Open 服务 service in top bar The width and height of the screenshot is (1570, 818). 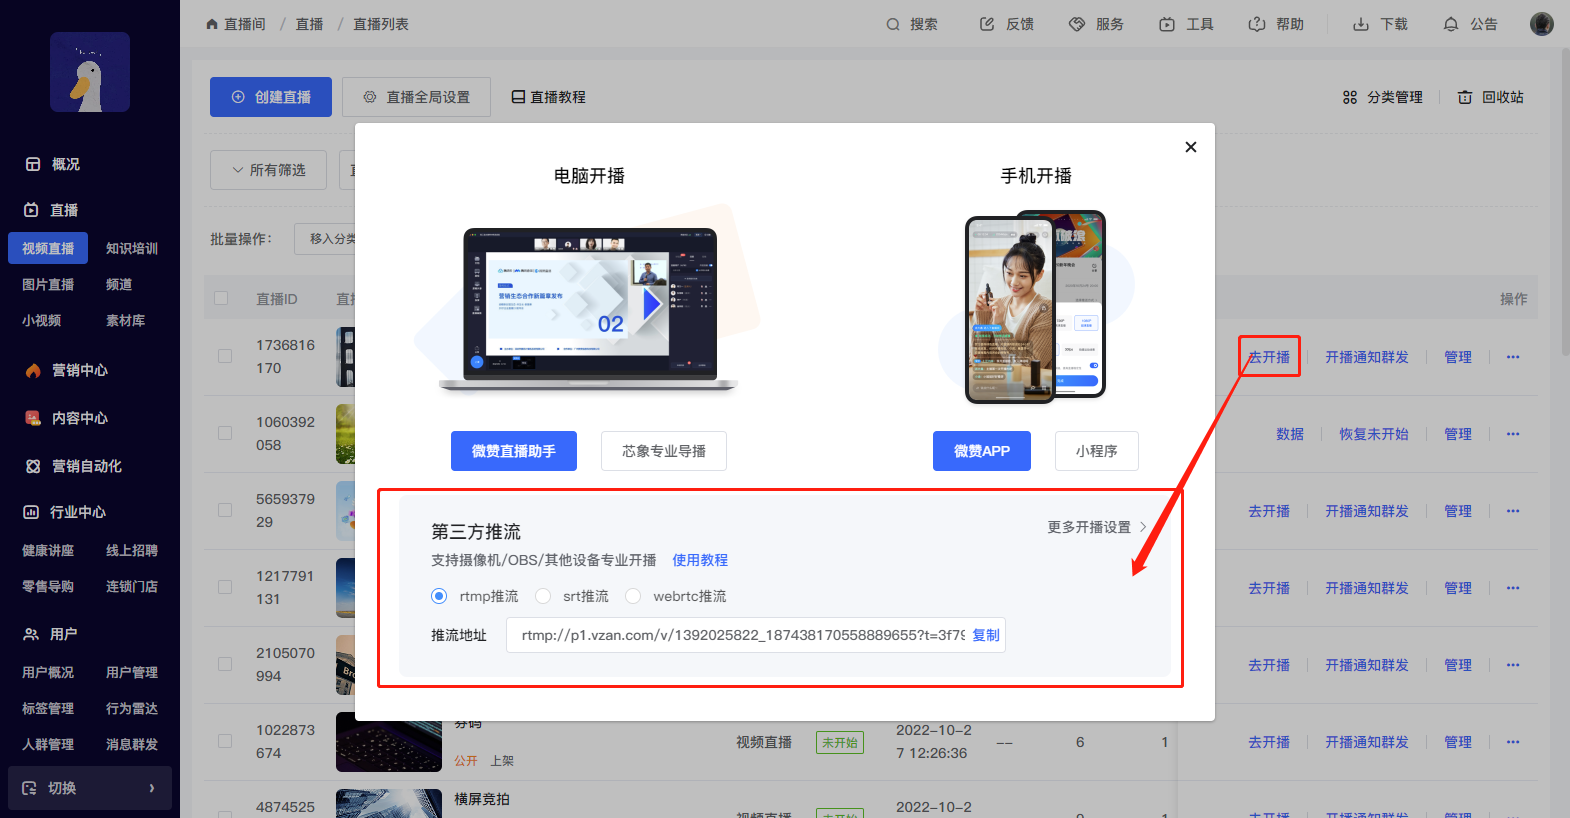[x=1097, y=24]
